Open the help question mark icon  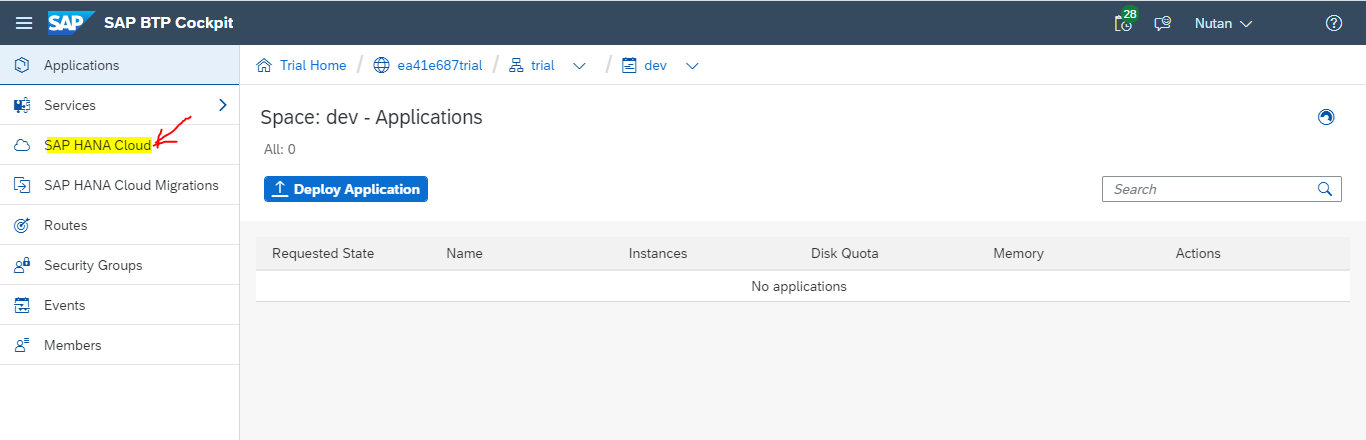pos(1333,23)
